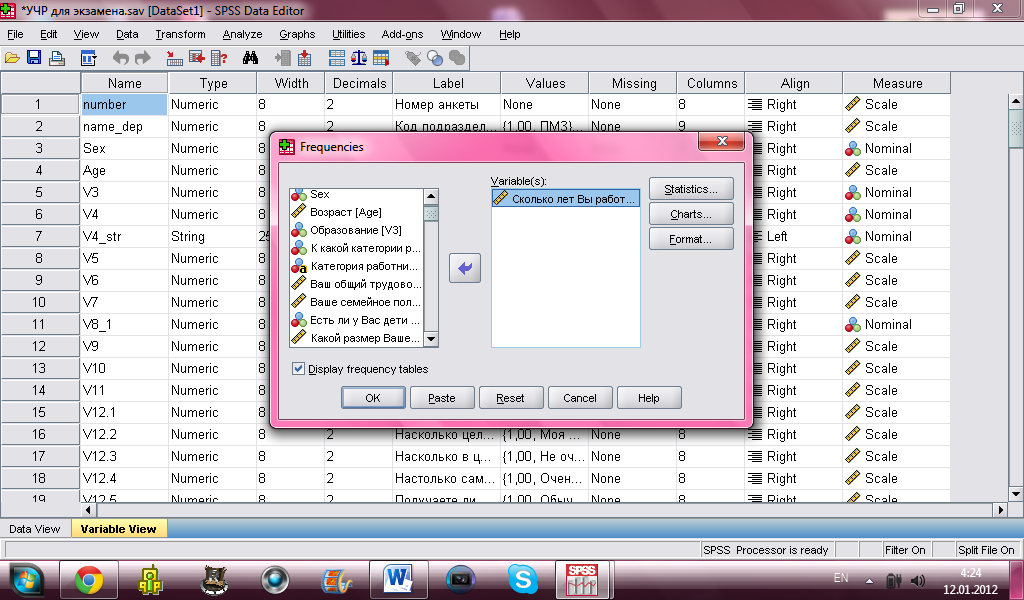Open the Windows Start menu orb
Image resolution: width=1024 pixels, height=600 pixels.
pyautogui.click(x=26, y=580)
